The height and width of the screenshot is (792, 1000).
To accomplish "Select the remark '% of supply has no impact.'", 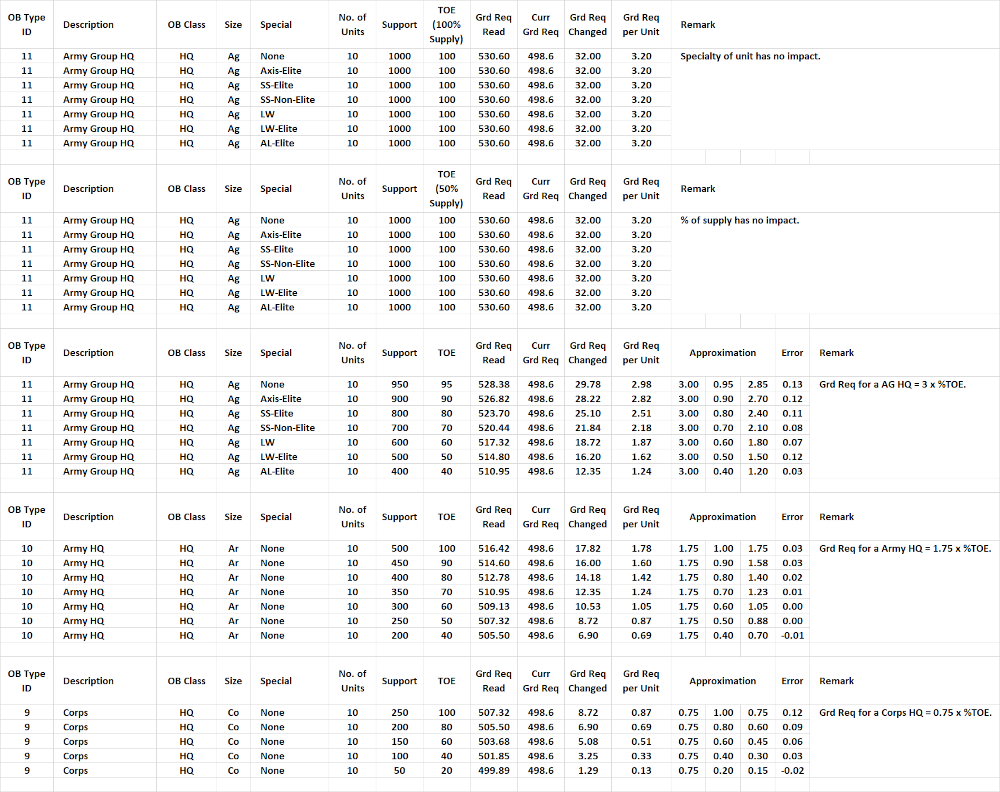I will coord(739,220).
